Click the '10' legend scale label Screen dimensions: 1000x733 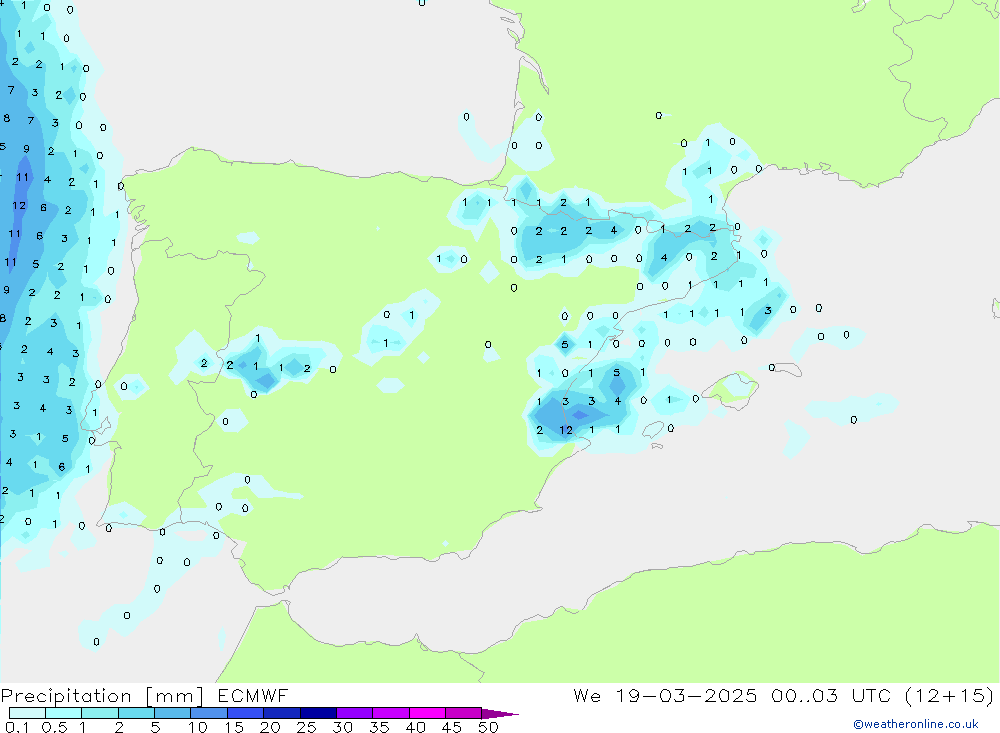coord(197,727)
